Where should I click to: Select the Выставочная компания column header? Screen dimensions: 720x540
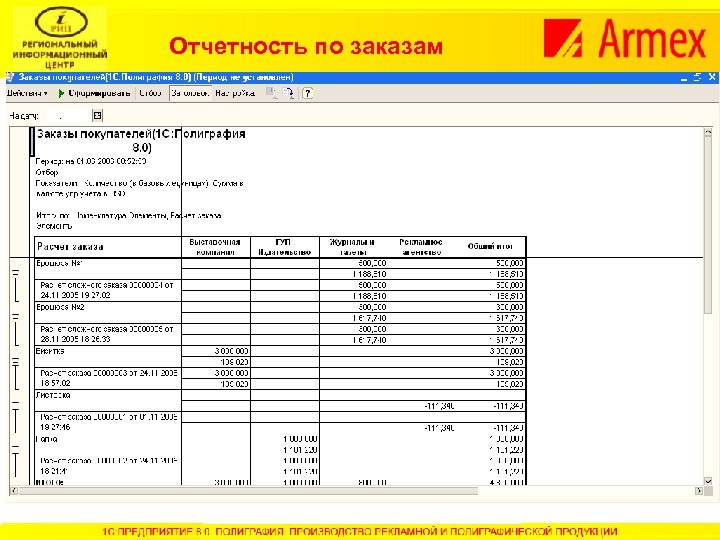(215, 247)
